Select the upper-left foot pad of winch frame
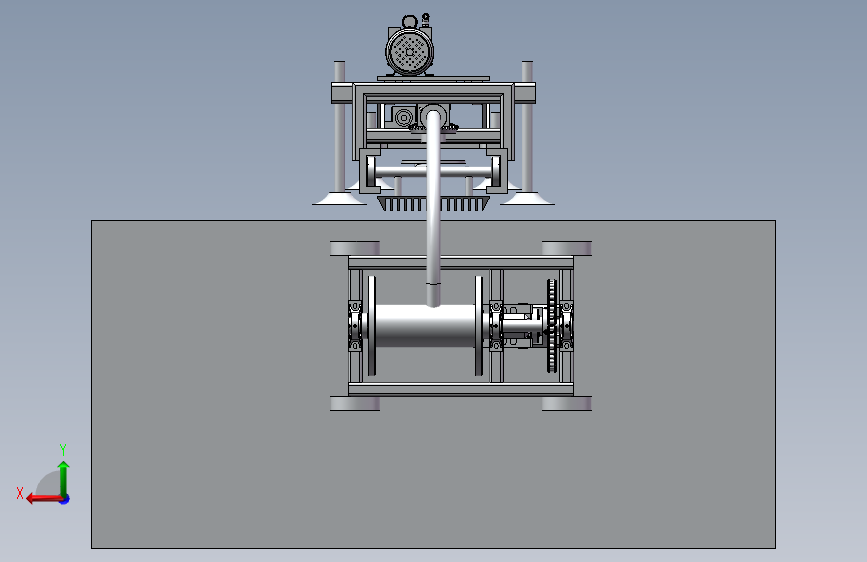The height and width of the screenshot is (562, 867). [x=355, y=248]
